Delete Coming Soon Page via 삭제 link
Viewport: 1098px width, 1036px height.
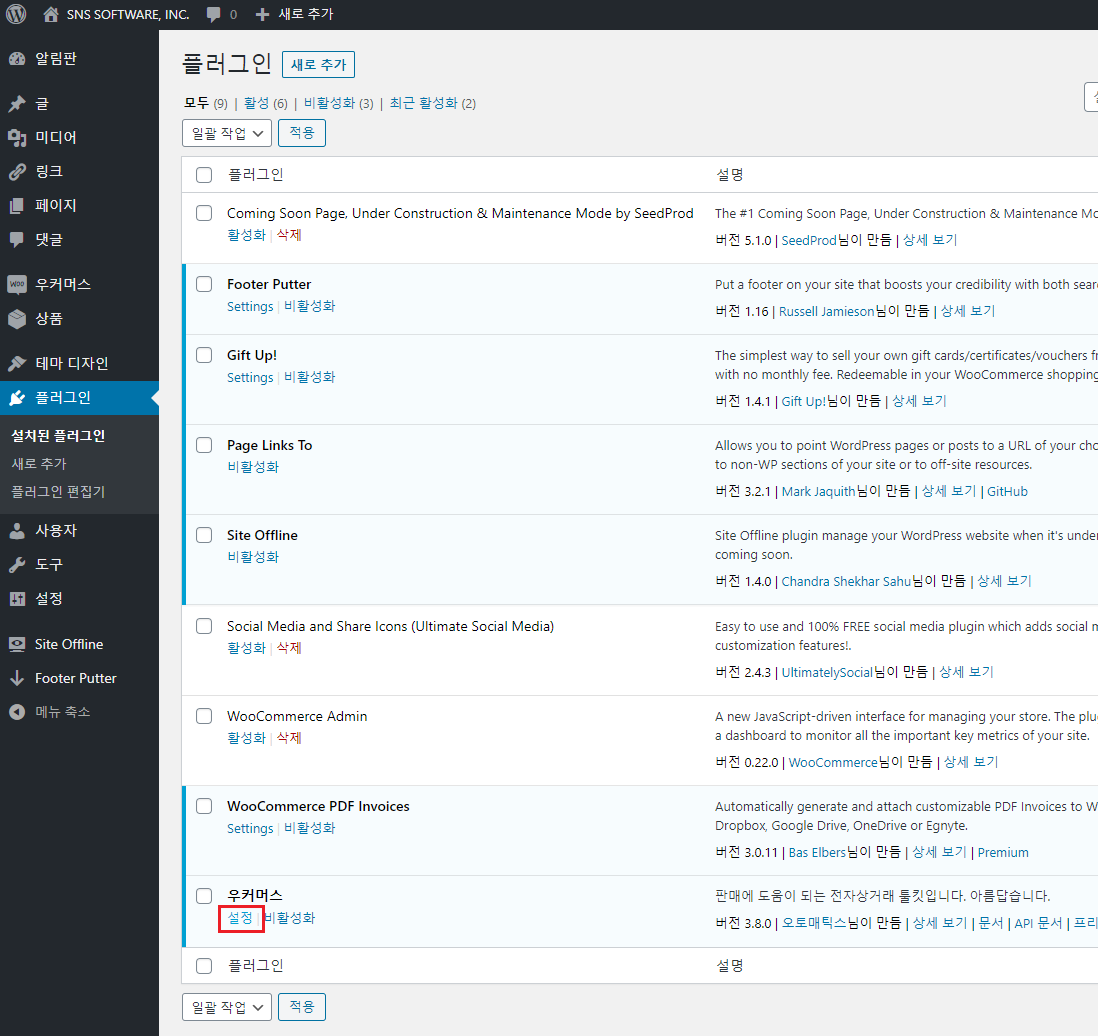point(289,235)
